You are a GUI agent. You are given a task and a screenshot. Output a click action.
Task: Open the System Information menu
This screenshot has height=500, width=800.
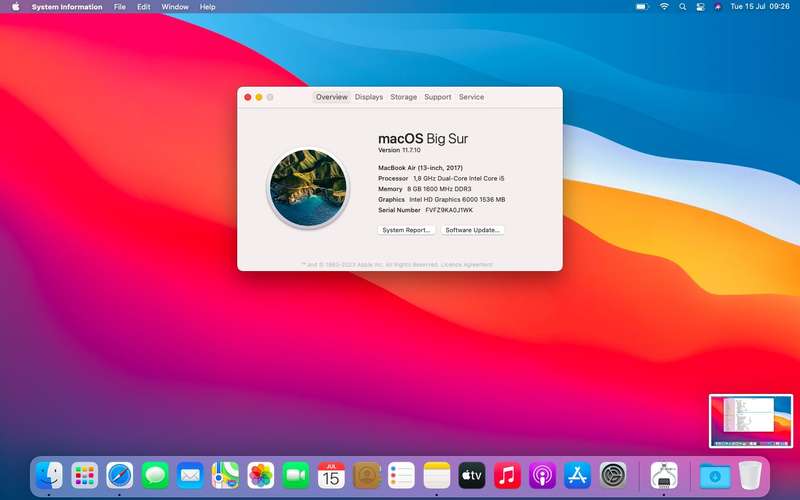67,7
